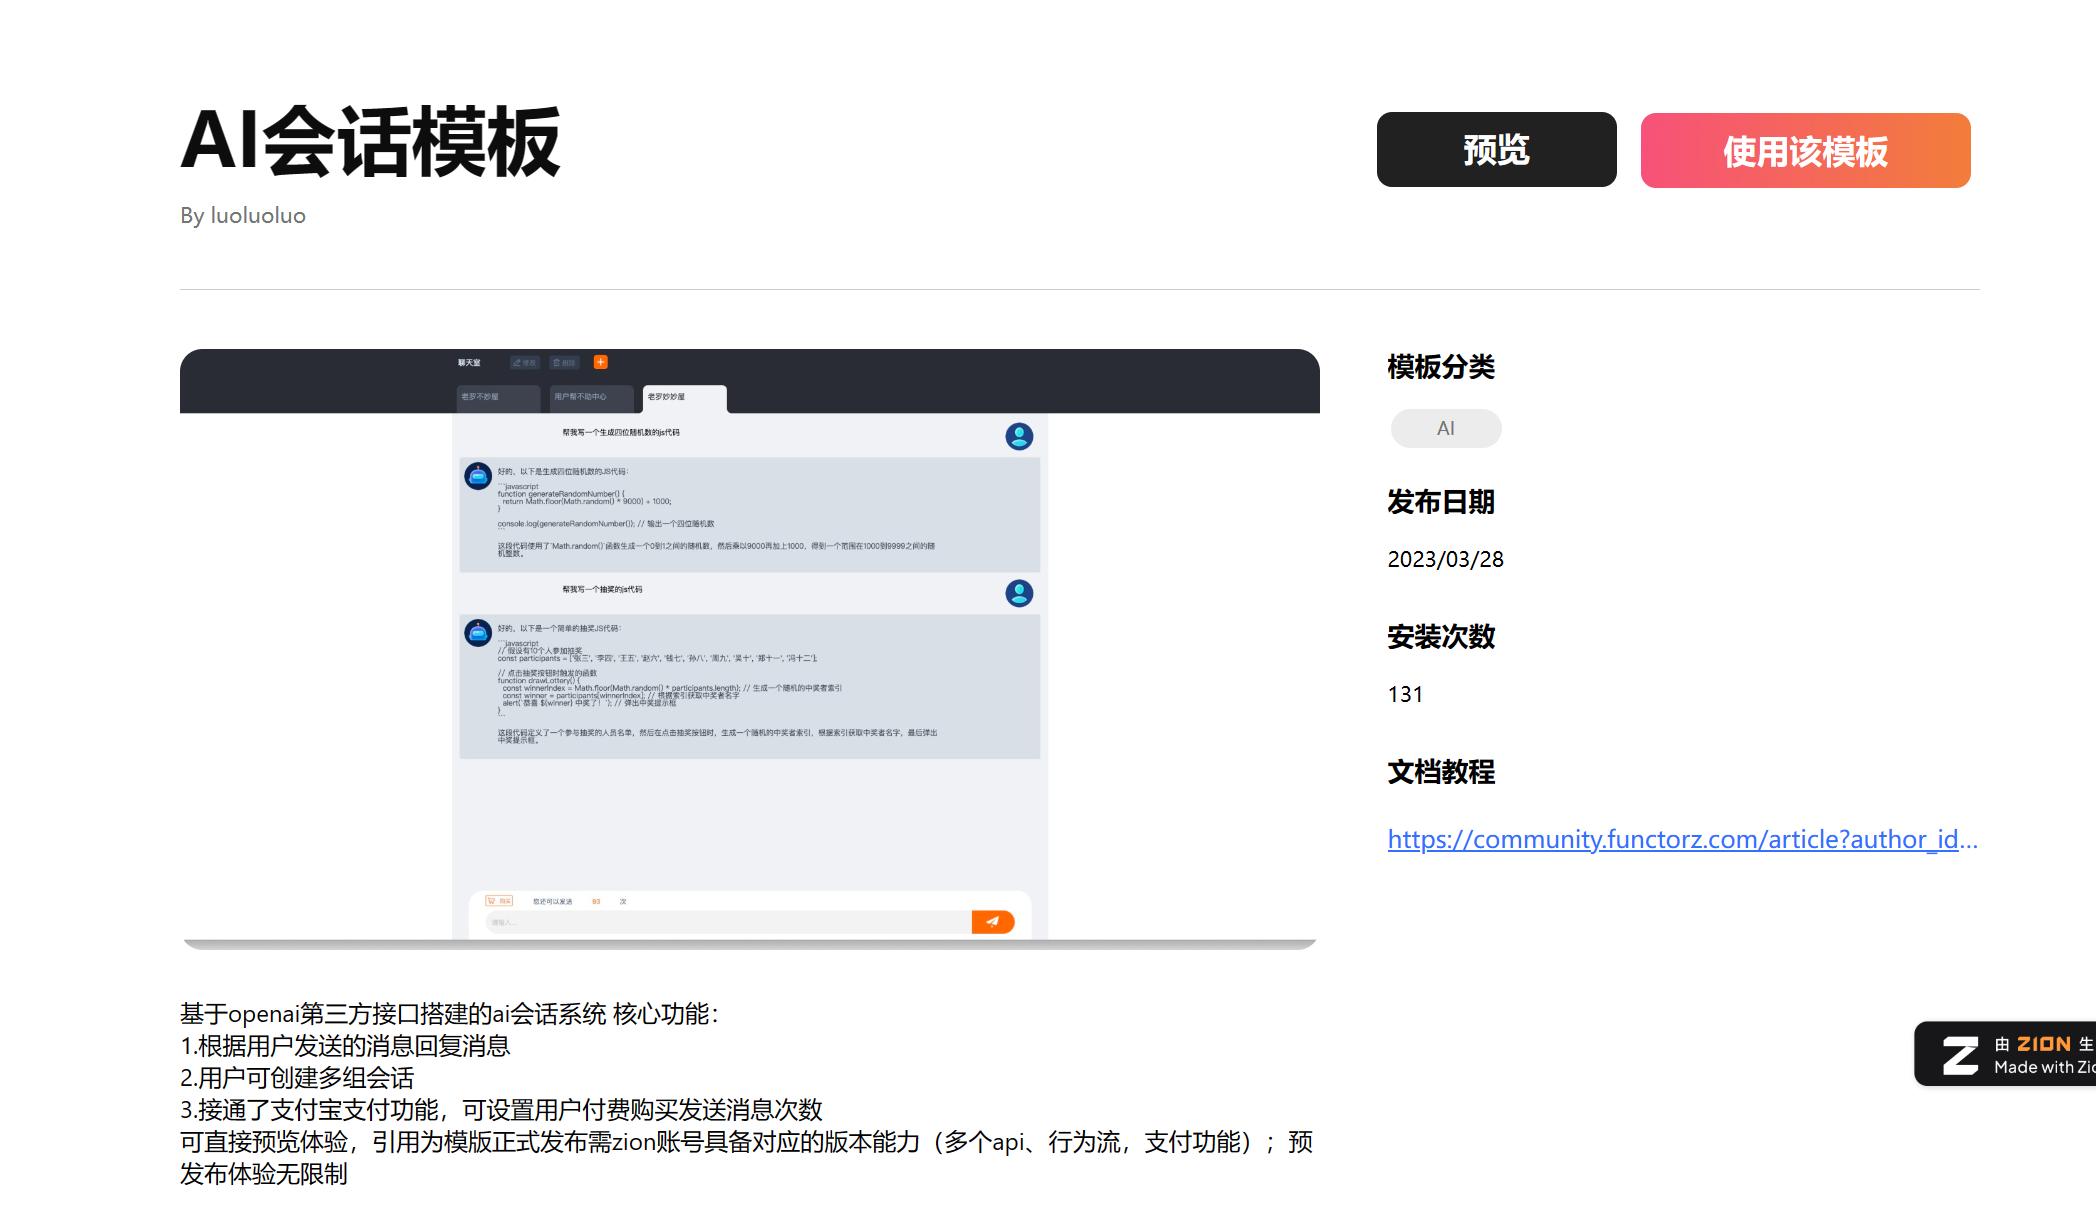Click the user avatar next to the top question
Screen dimensions: 2096x1205
pyautogui.click(x=1017, y=436)
